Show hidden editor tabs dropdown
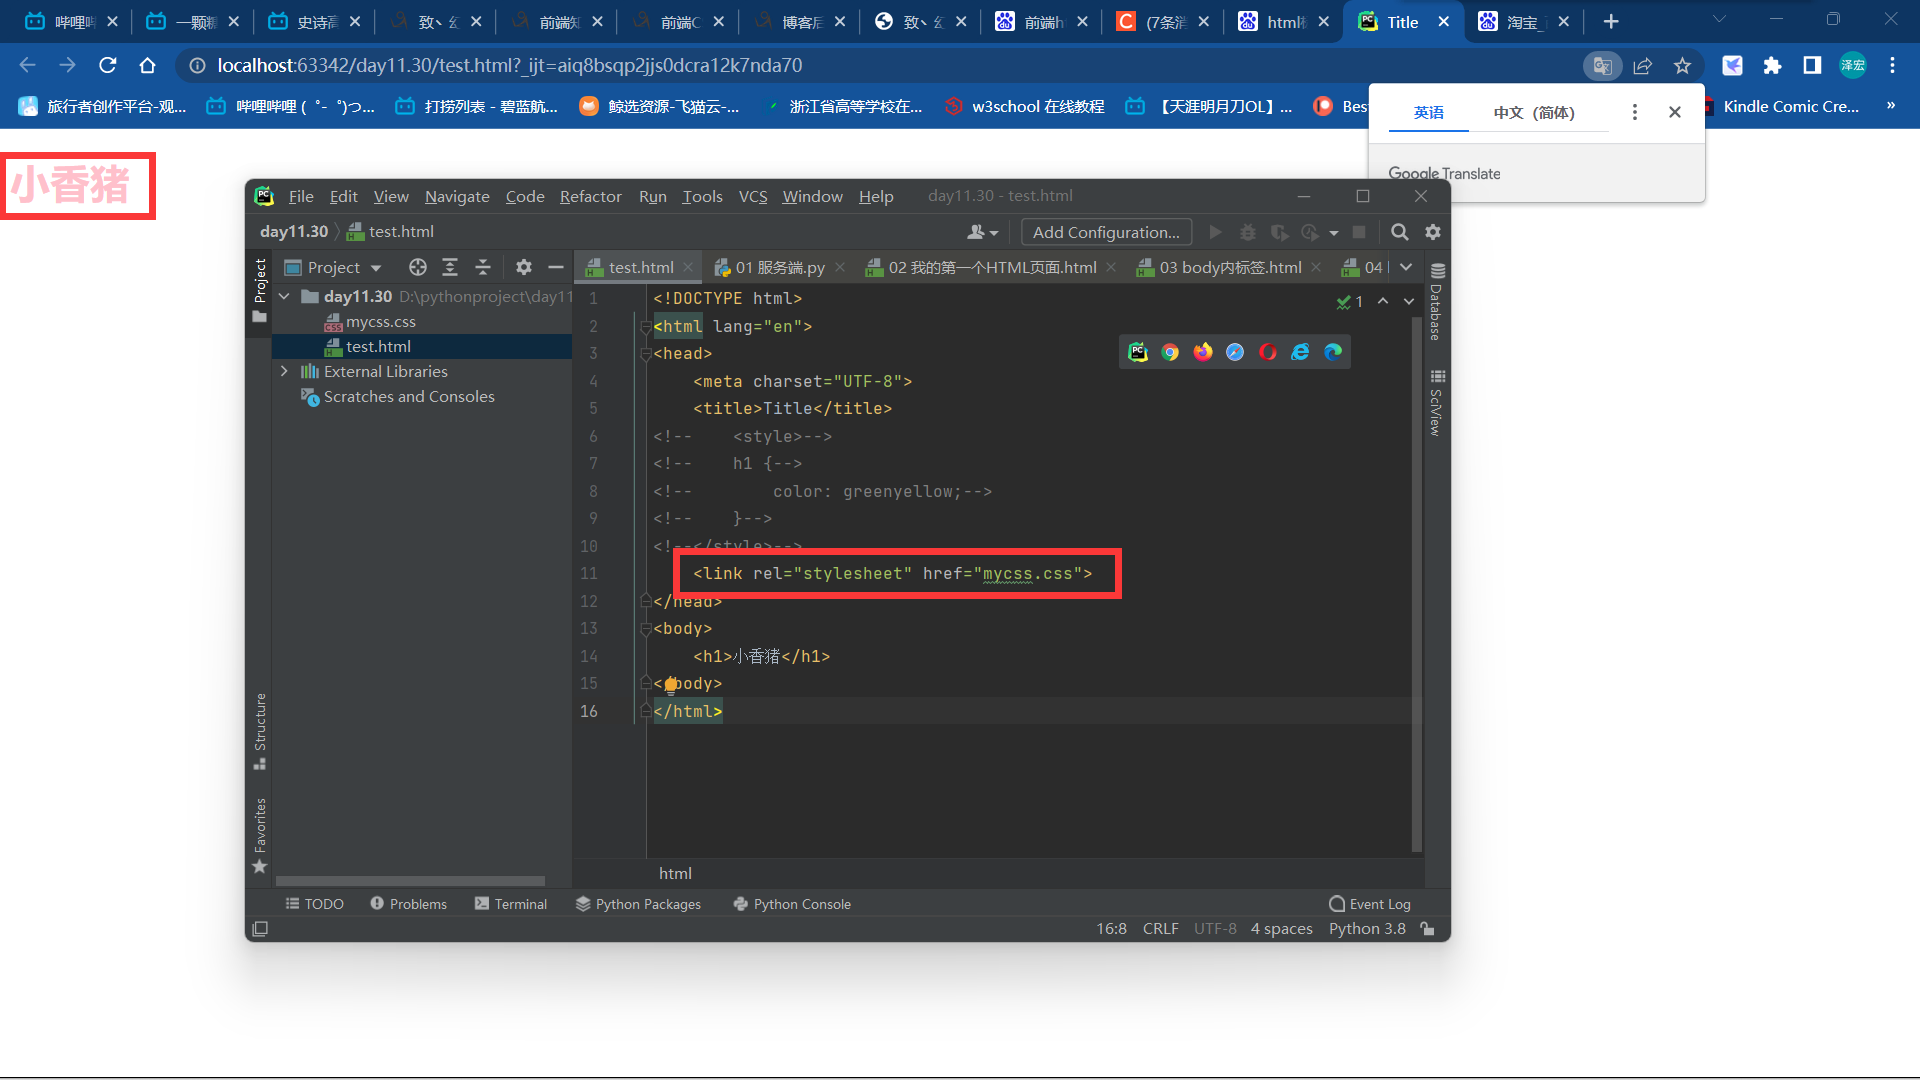 [x=1406, y=267]
